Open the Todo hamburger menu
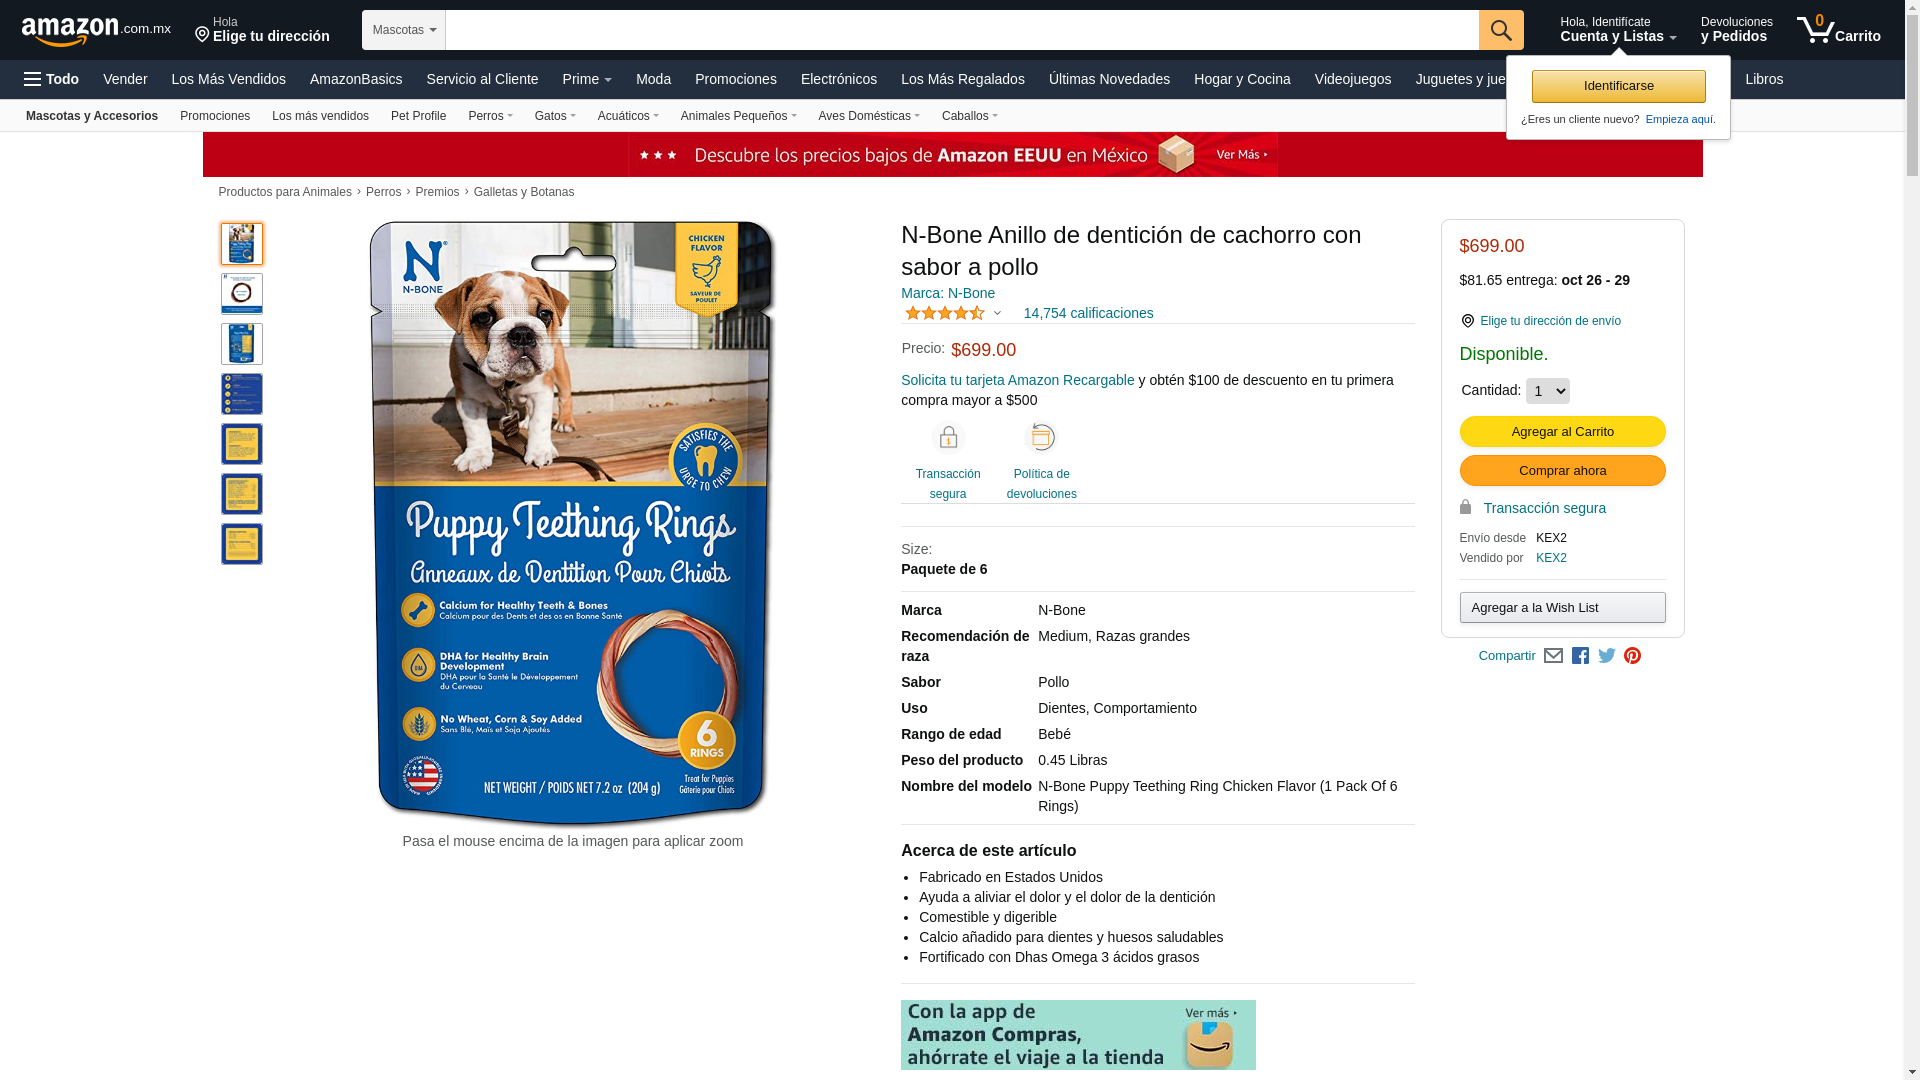1920x1080 pixels. [x=52, y=79]
